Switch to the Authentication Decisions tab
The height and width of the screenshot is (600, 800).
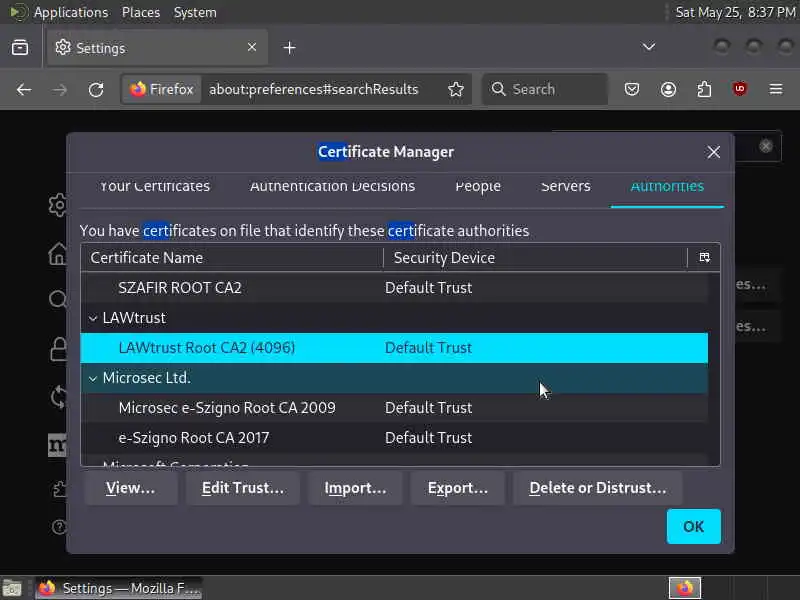[x=332, y=186]
